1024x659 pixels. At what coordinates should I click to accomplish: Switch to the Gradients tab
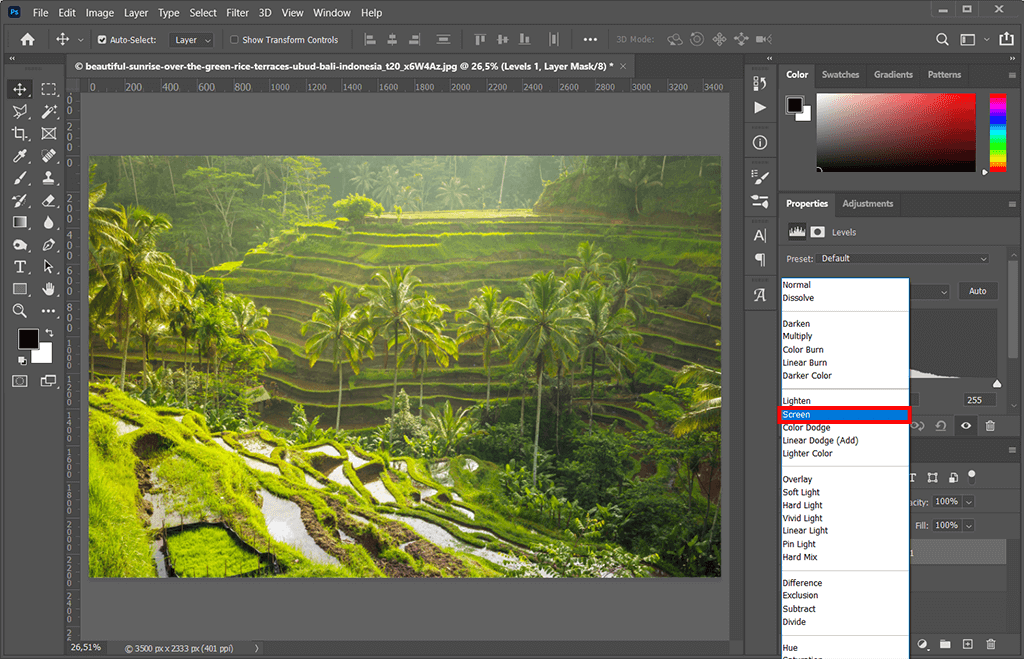click(x=893, y=74)
